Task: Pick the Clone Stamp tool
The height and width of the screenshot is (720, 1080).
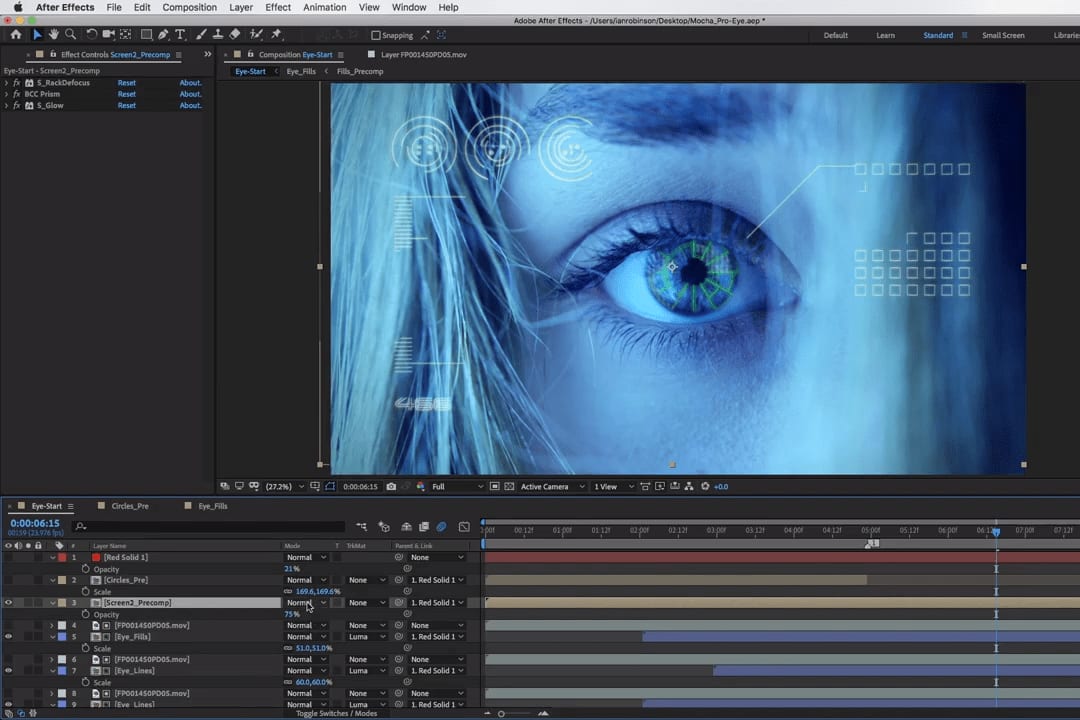Action: [x=217, y=35]
